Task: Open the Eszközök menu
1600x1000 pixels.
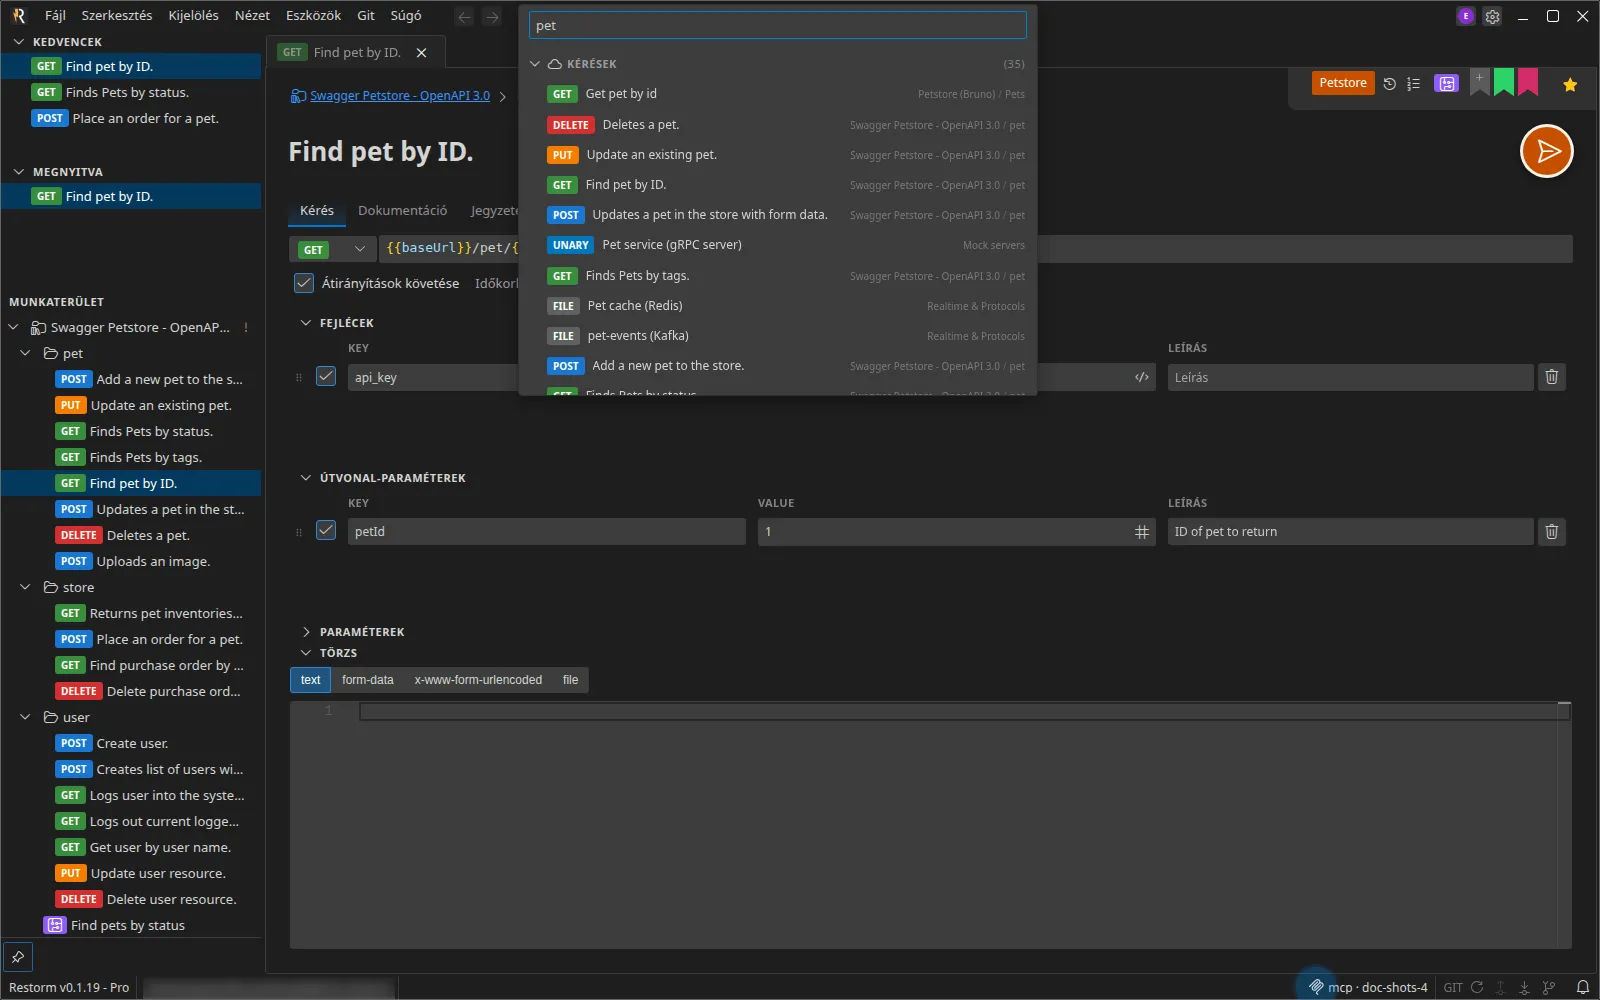Action: point(313,16)
